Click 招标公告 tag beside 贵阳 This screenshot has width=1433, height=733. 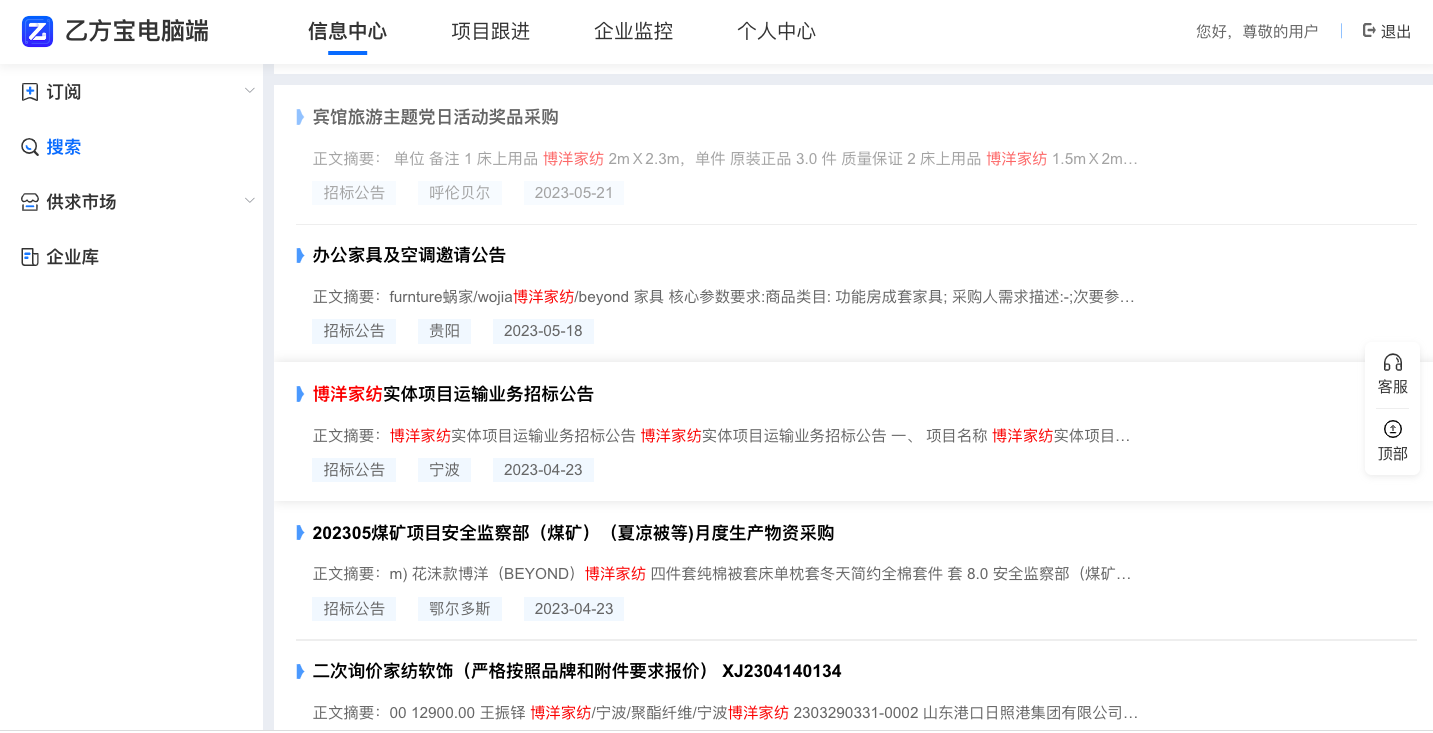point(354,331)
